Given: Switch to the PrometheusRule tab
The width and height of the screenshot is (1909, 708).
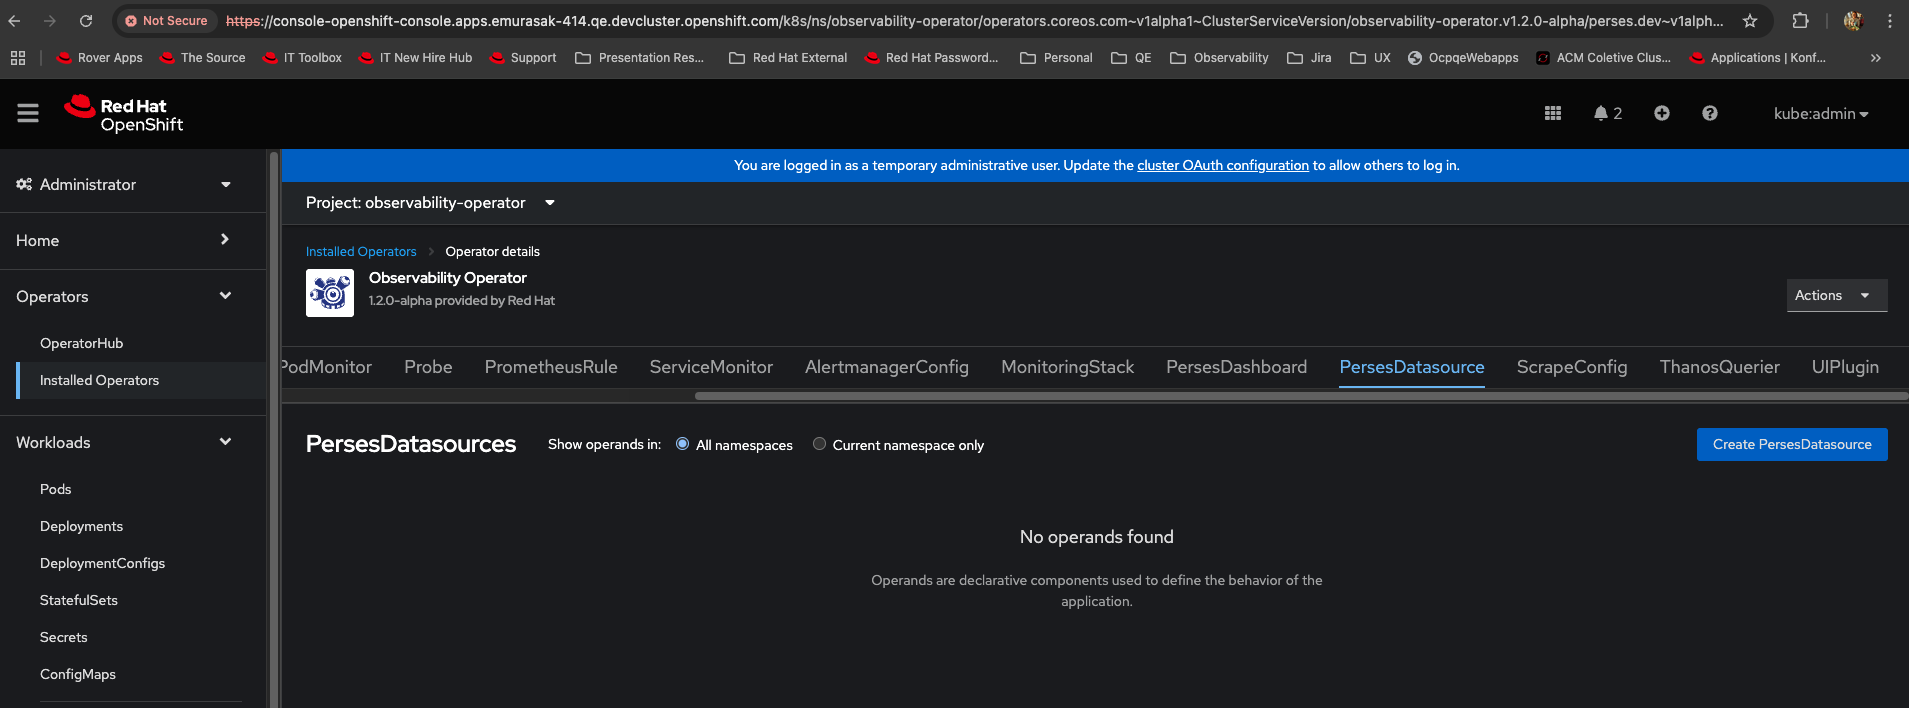Looking at the screenshot, I should [x=551, y=367].
